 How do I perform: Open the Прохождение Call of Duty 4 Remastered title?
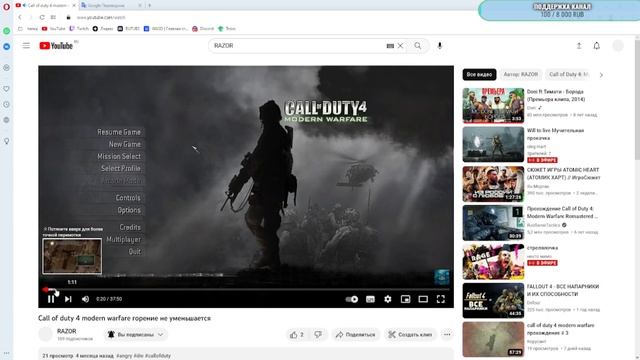(x=562, y=212)
